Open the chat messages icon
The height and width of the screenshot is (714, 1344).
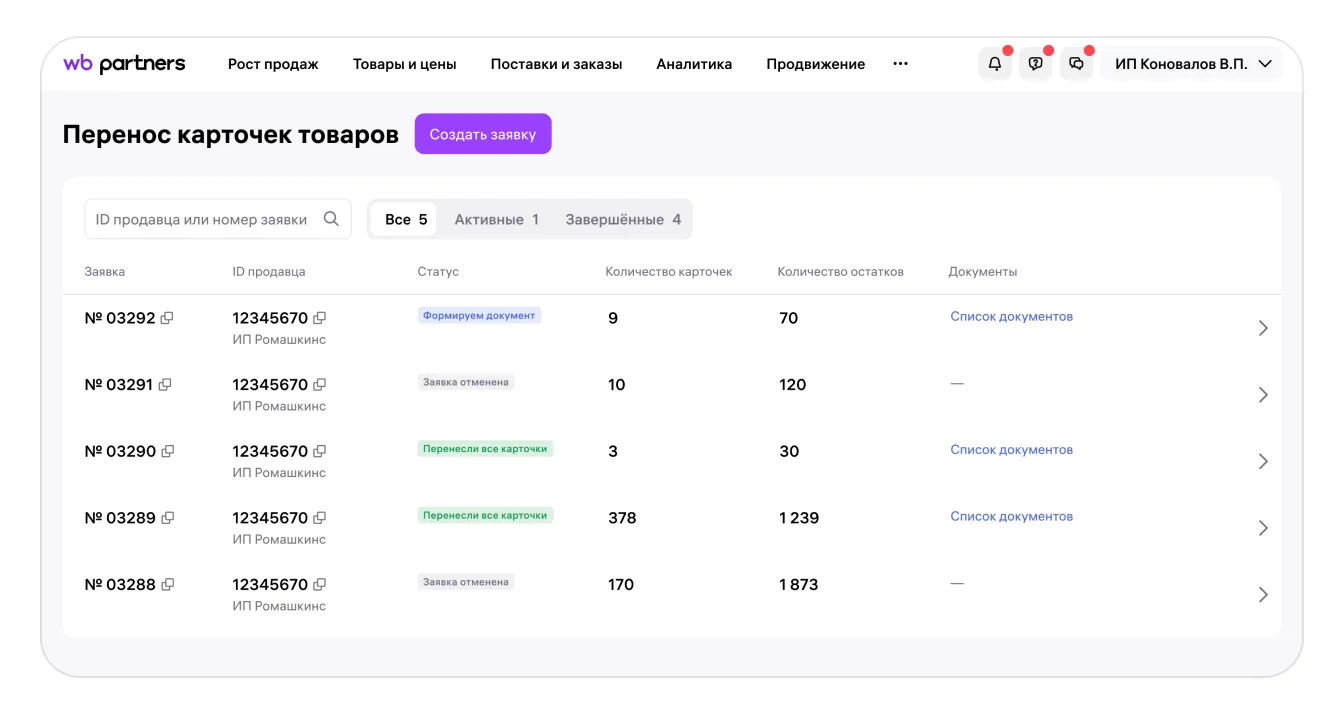(1076, 63)
